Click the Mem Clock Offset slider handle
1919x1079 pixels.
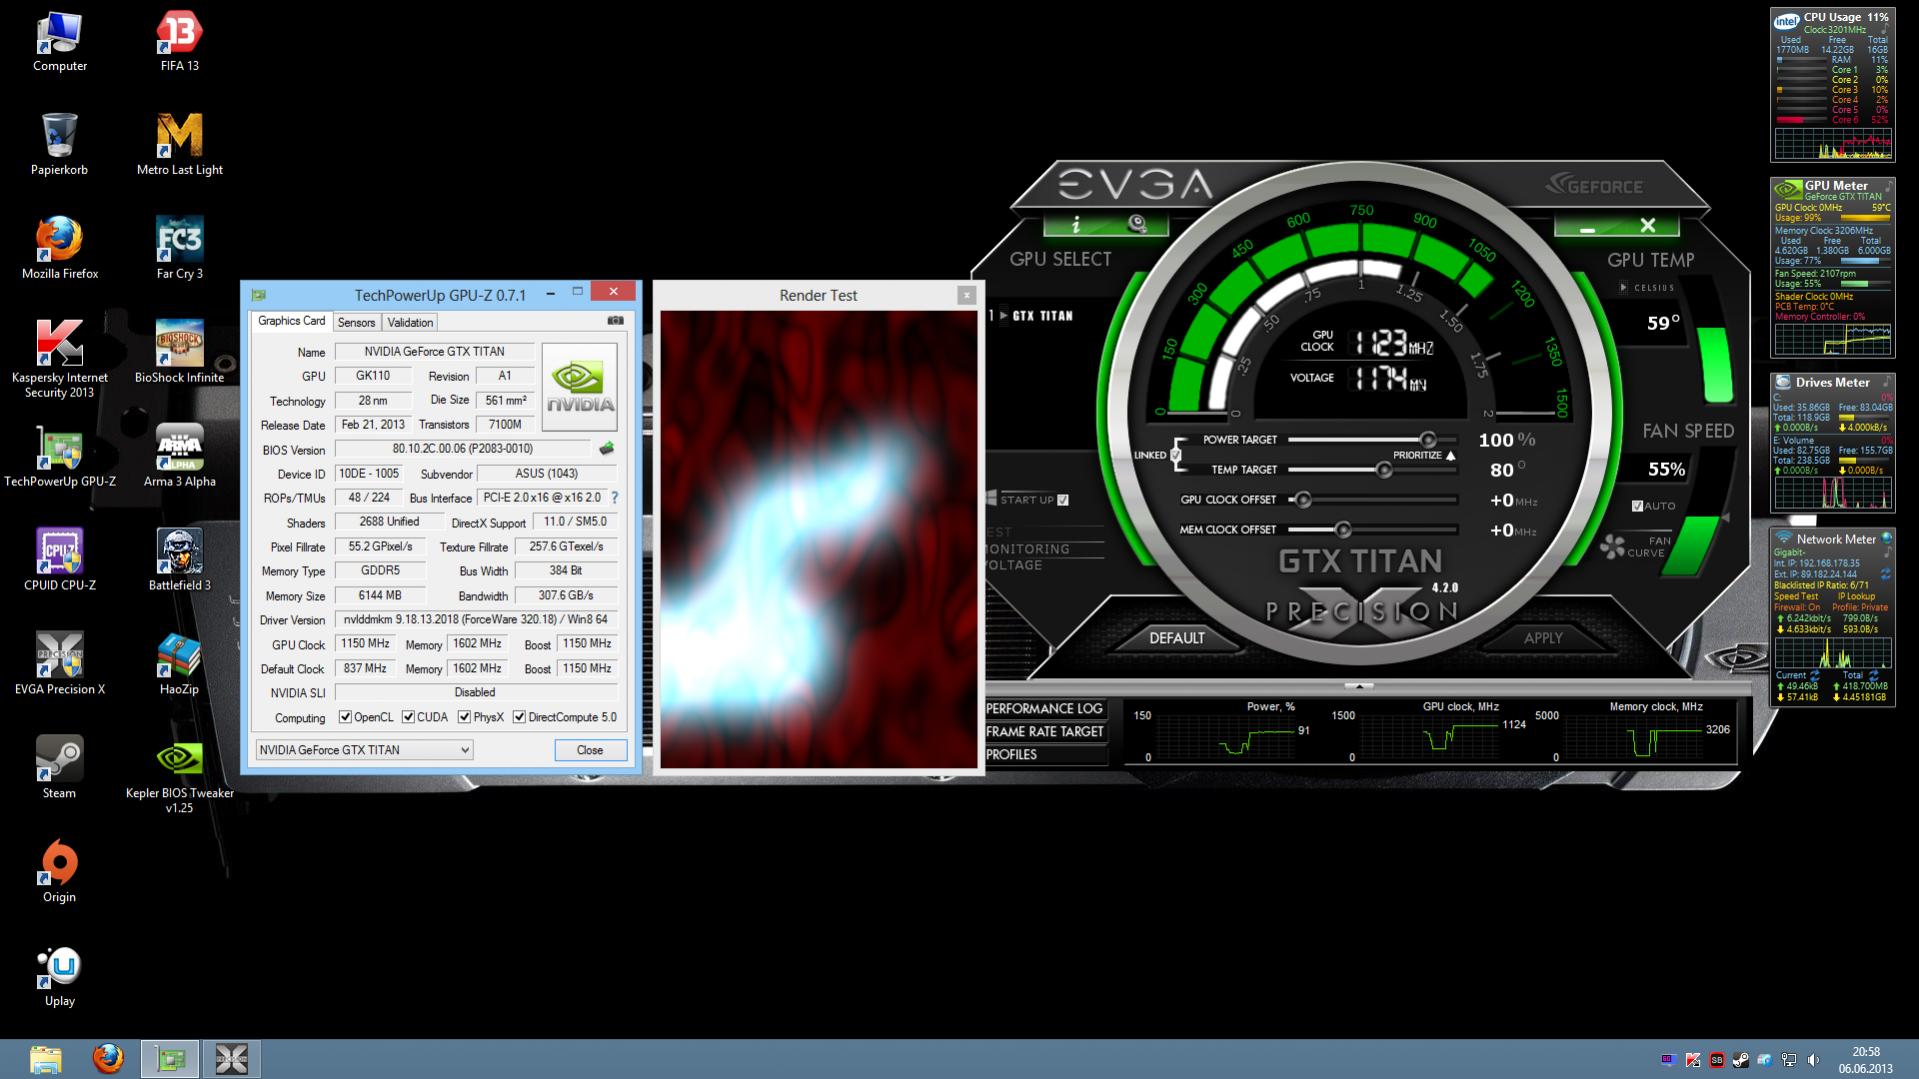click(1343, 530)
